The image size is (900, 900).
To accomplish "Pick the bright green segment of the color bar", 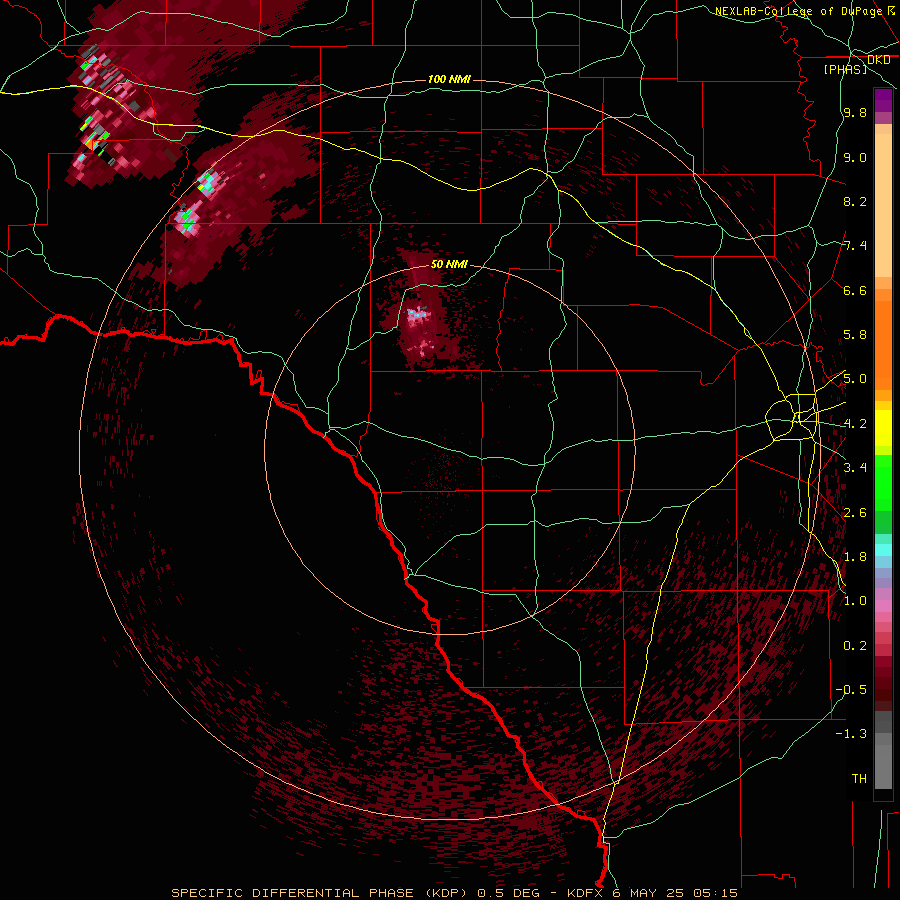I will click(883, 482).
